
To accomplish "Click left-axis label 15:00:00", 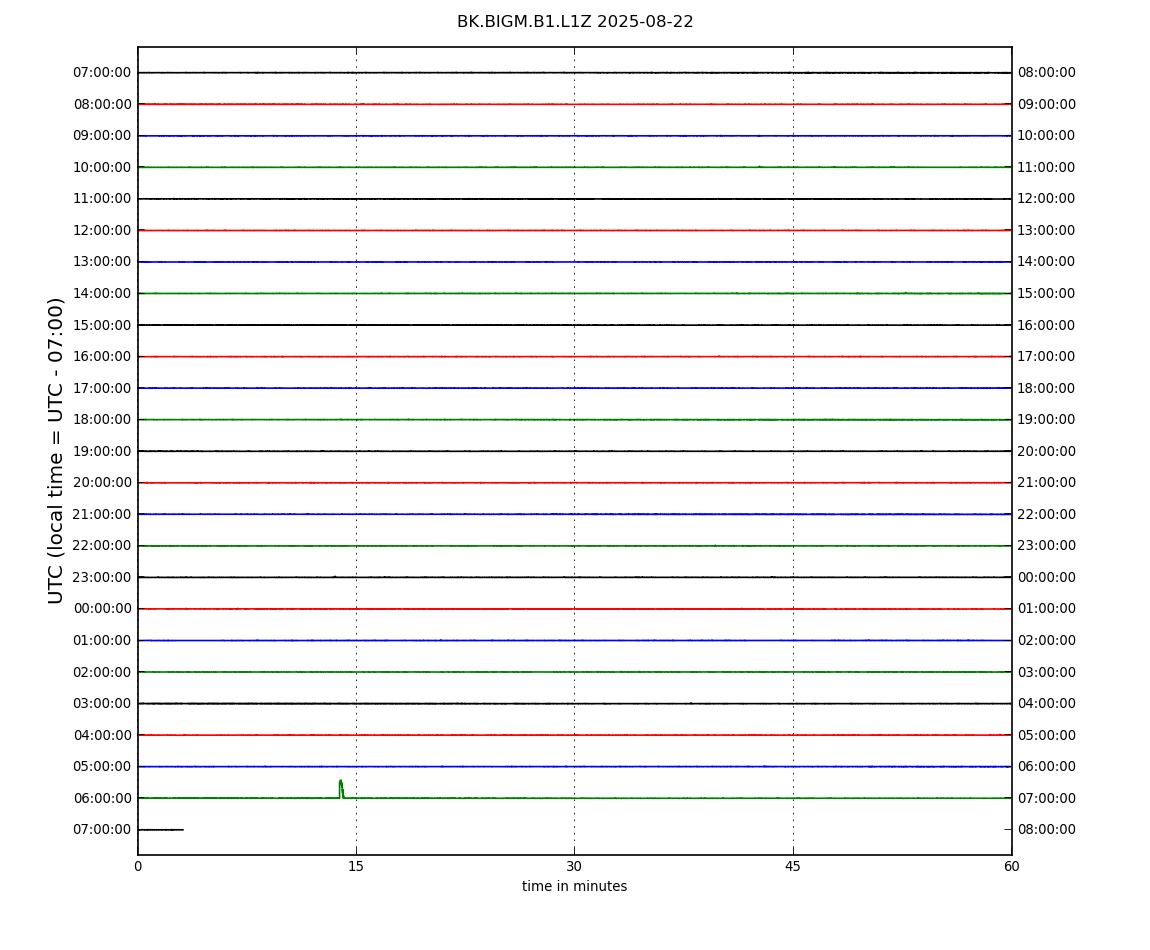I will (103, 325).
